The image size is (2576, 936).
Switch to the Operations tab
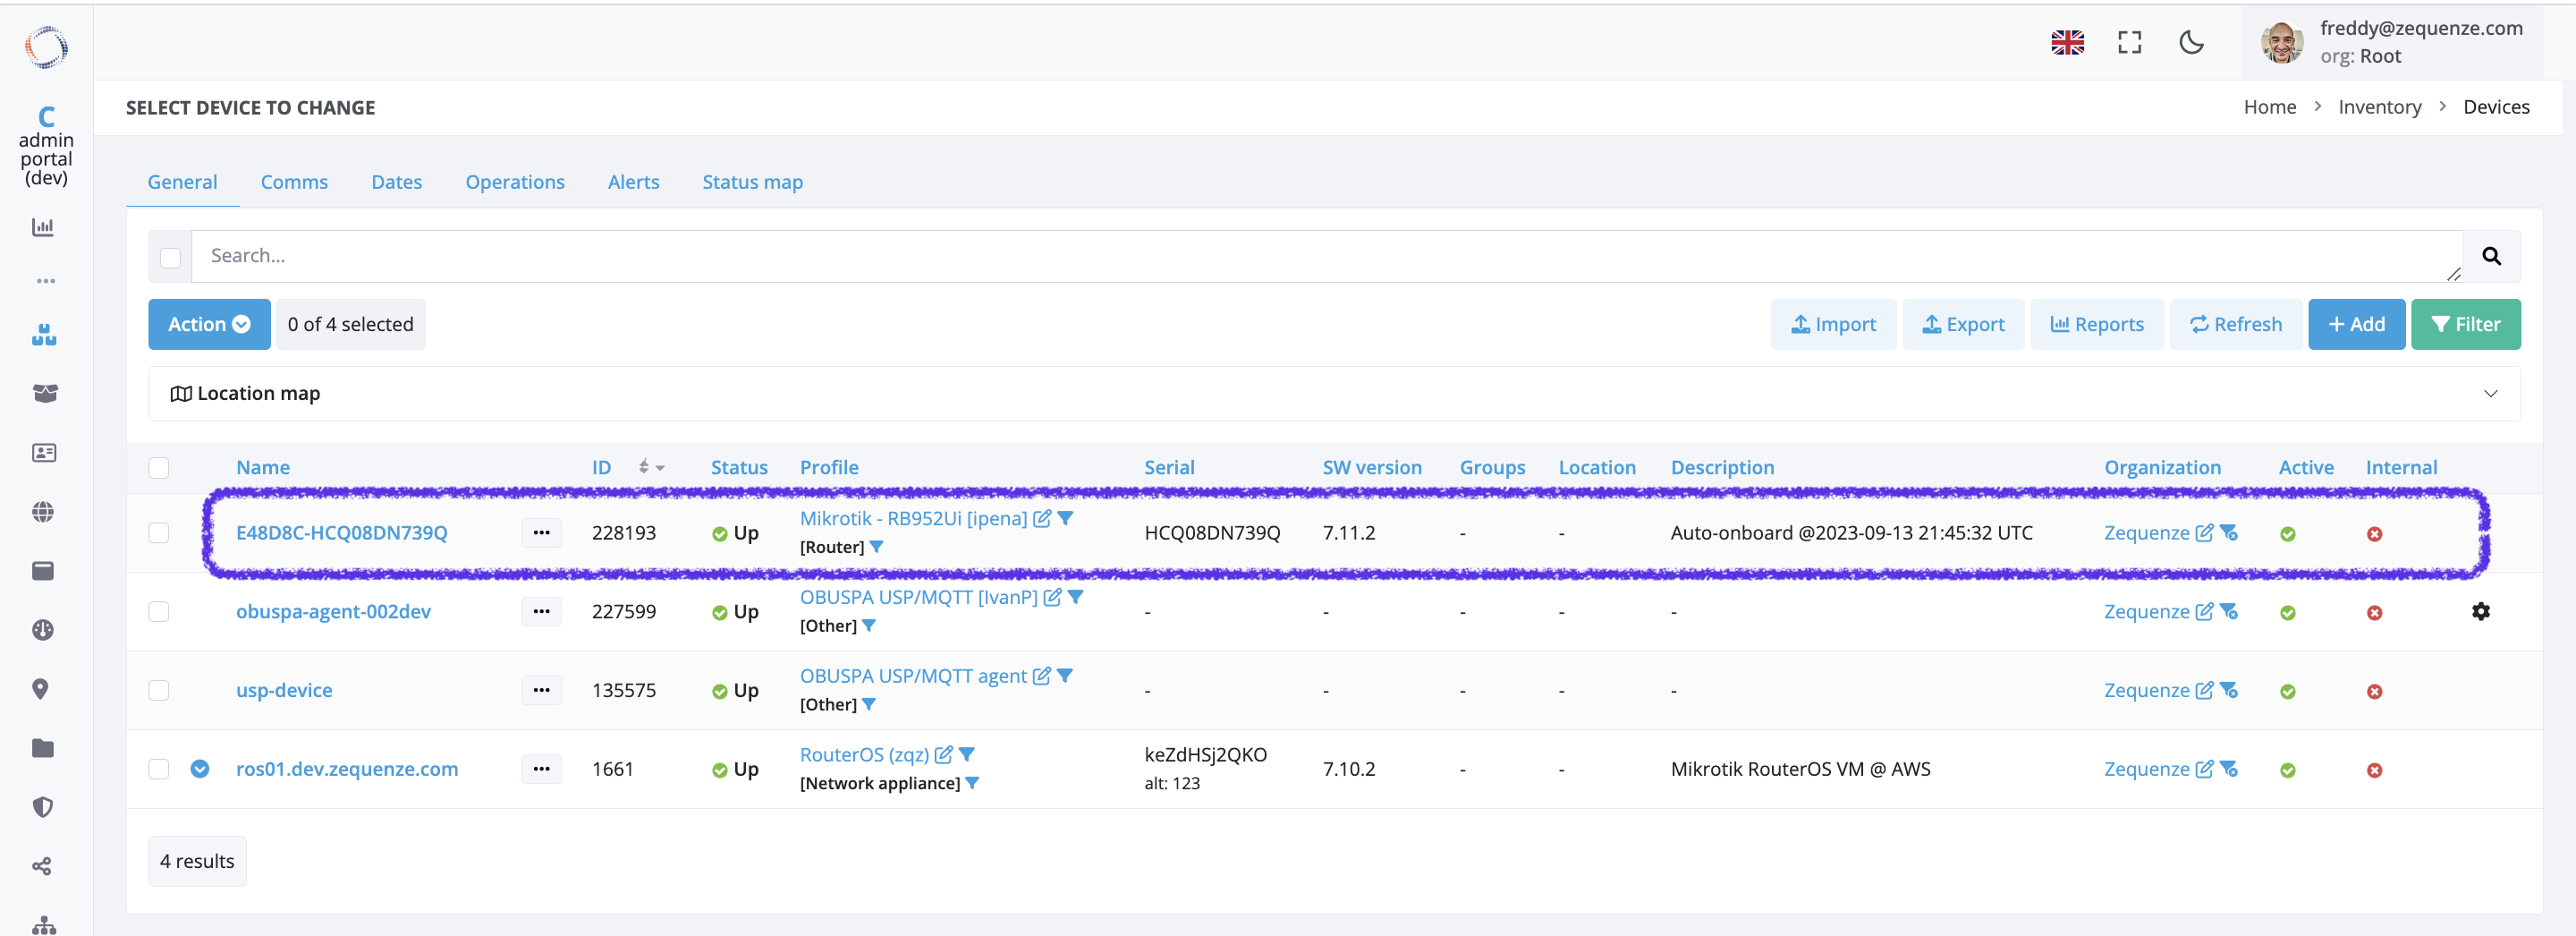coord(514,182)
